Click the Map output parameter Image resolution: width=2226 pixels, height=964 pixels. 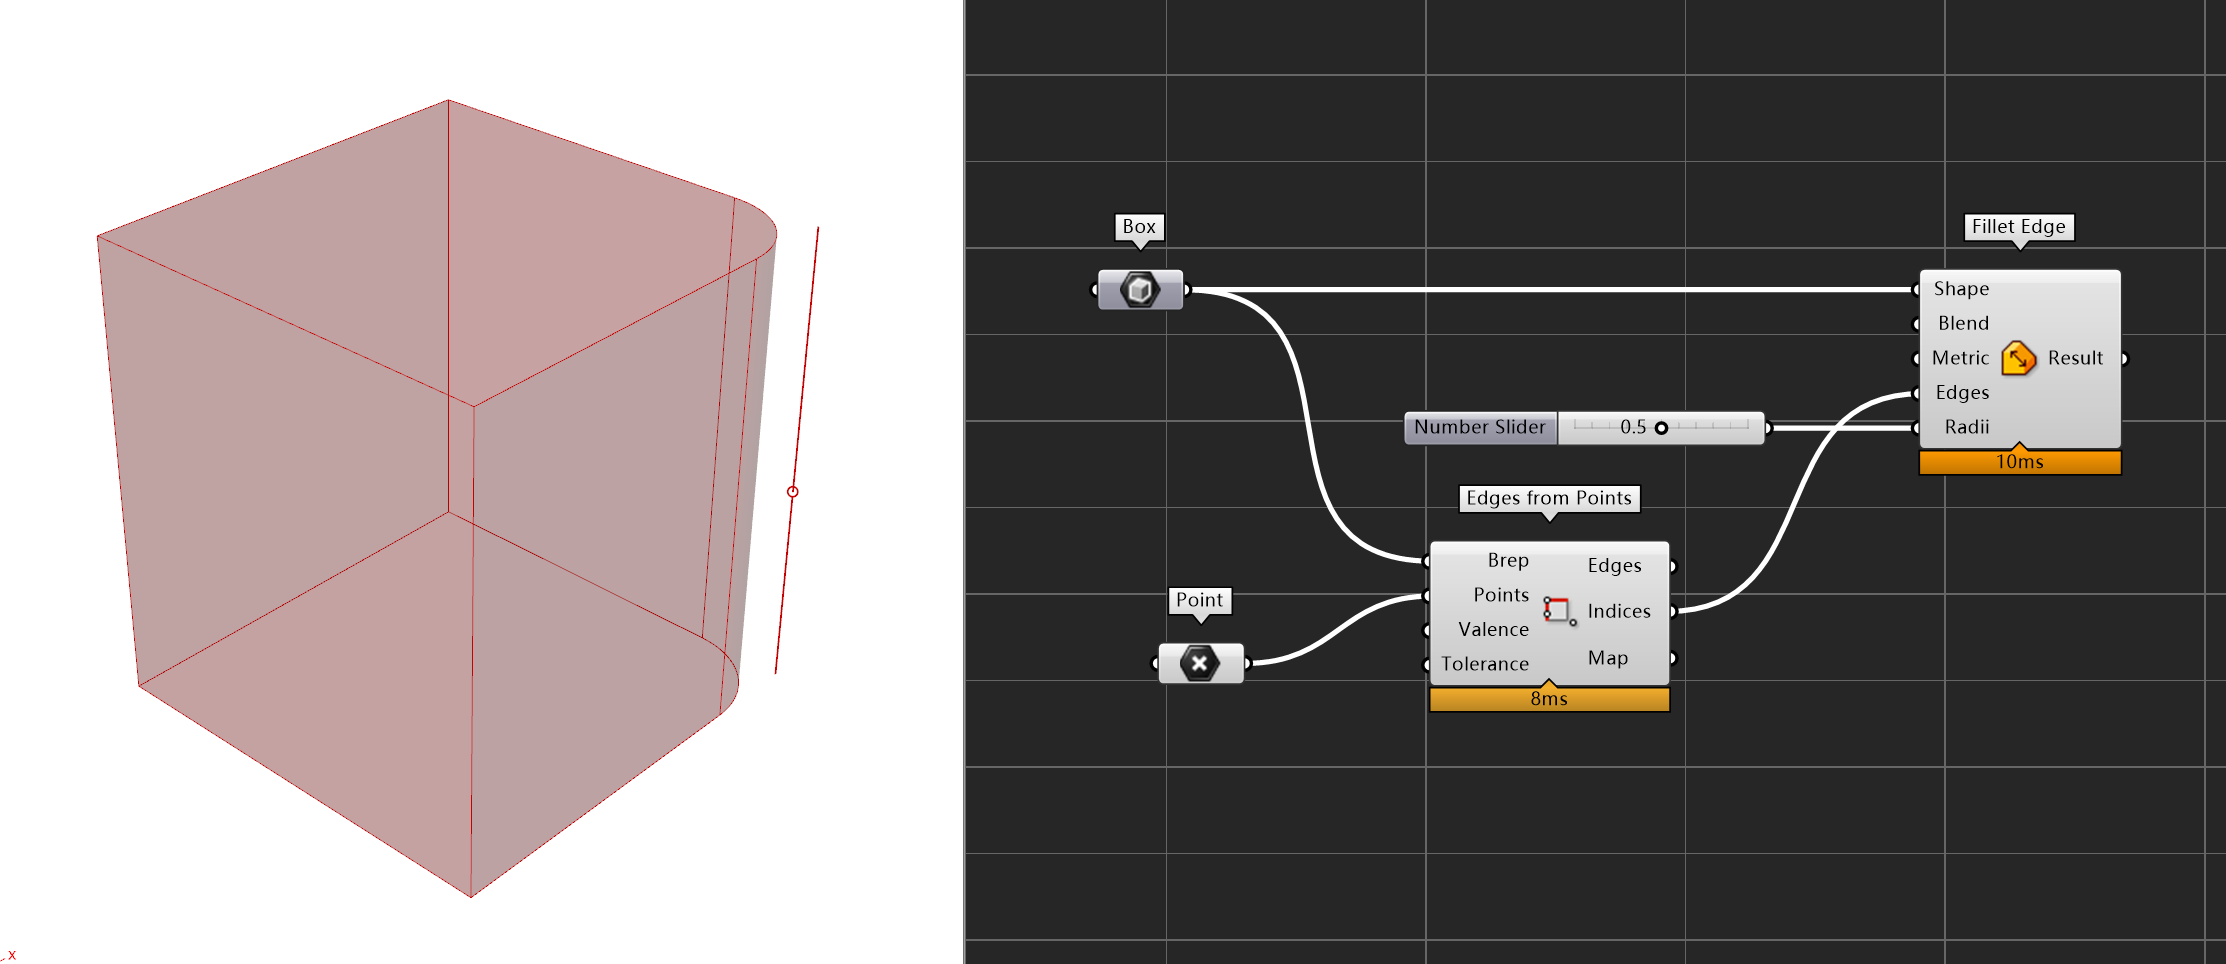pyautogui.click(x=1608, y=658)
